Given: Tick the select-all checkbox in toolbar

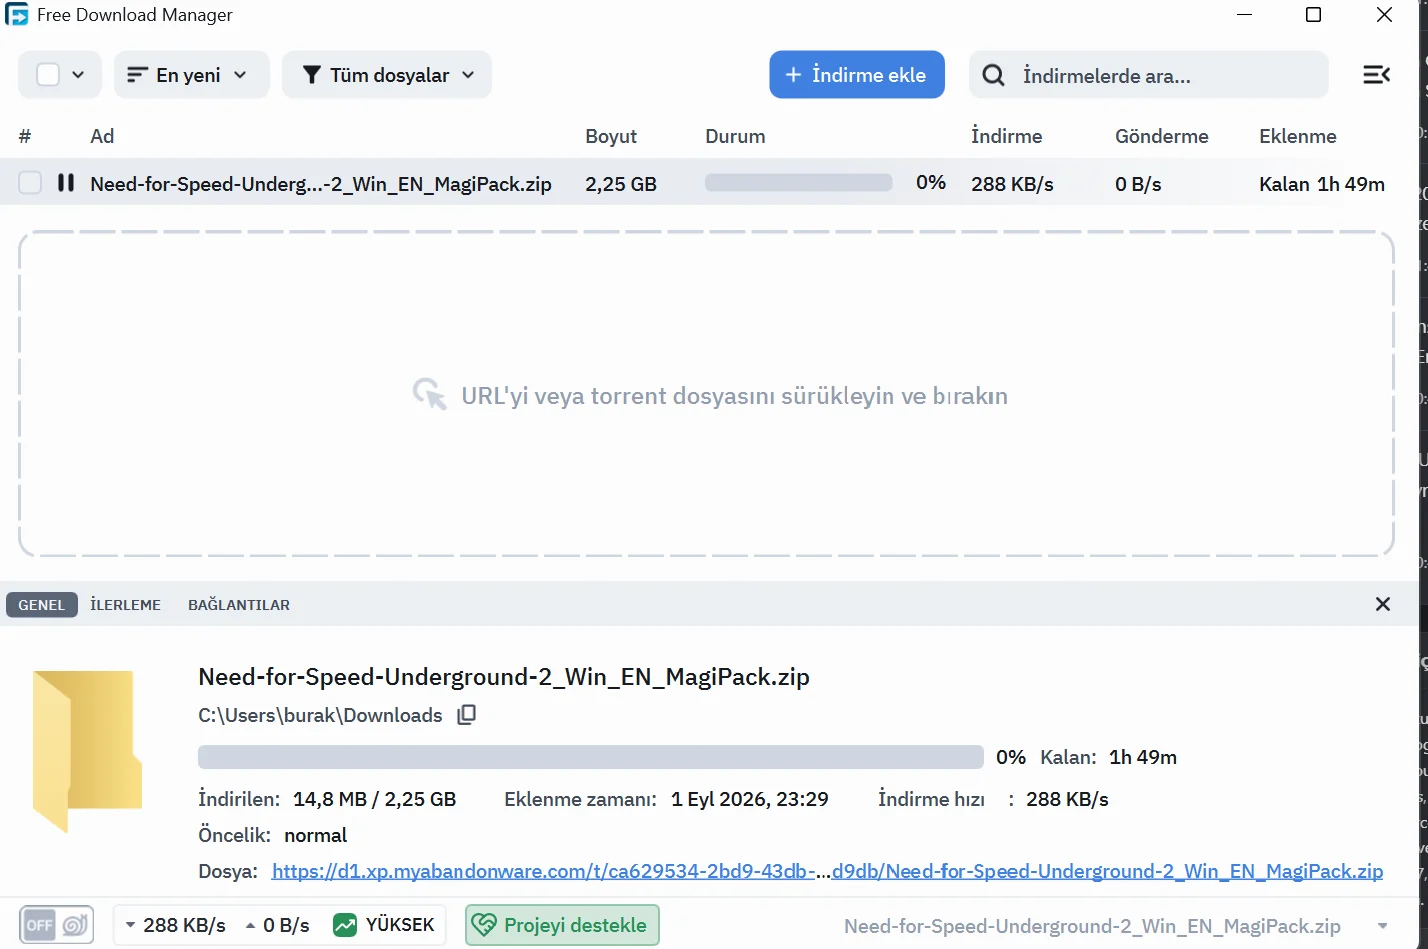Looking at the screenshot, I should coord(48,75).
